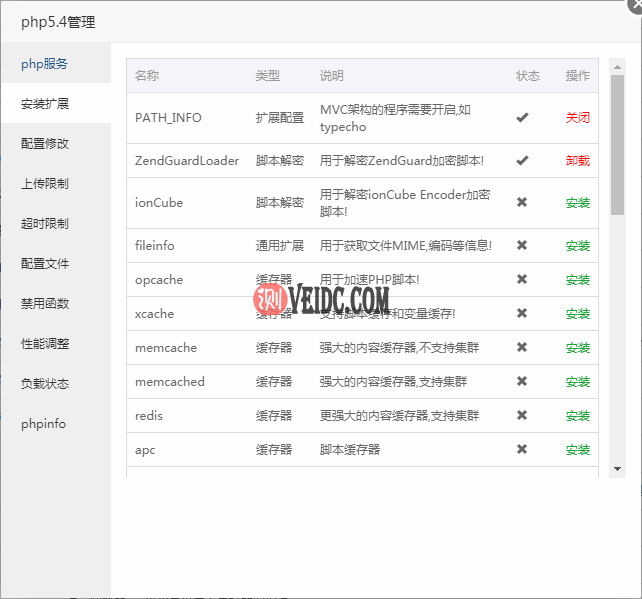This screenshot has height=599, width=642.
Task: Open the phpinfo tab
Action: 44,424
